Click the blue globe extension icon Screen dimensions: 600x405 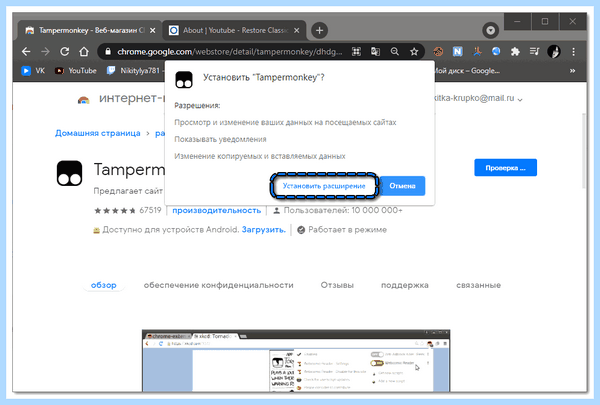[496, 52]
